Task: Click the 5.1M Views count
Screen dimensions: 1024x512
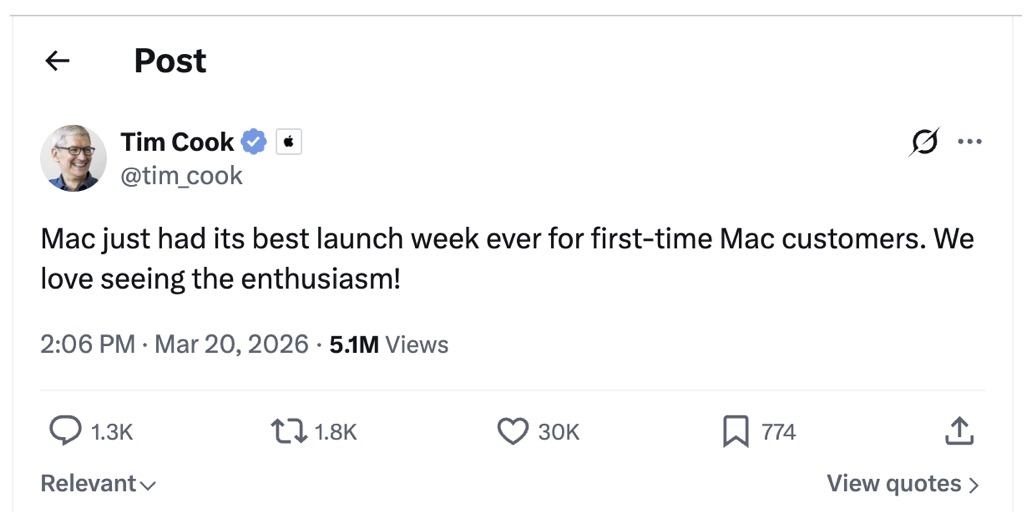Action: (389, 345)
